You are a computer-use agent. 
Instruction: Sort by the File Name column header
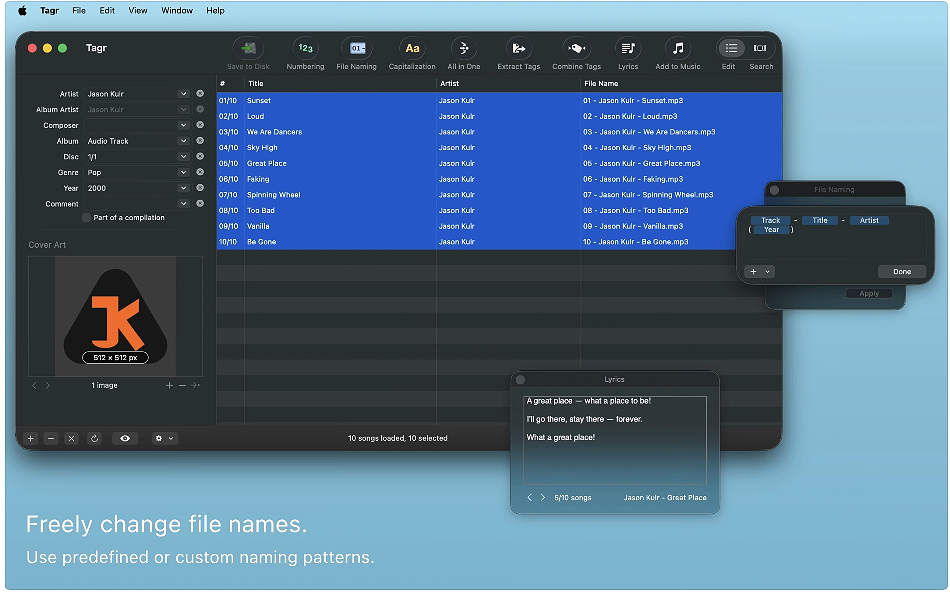680,84
